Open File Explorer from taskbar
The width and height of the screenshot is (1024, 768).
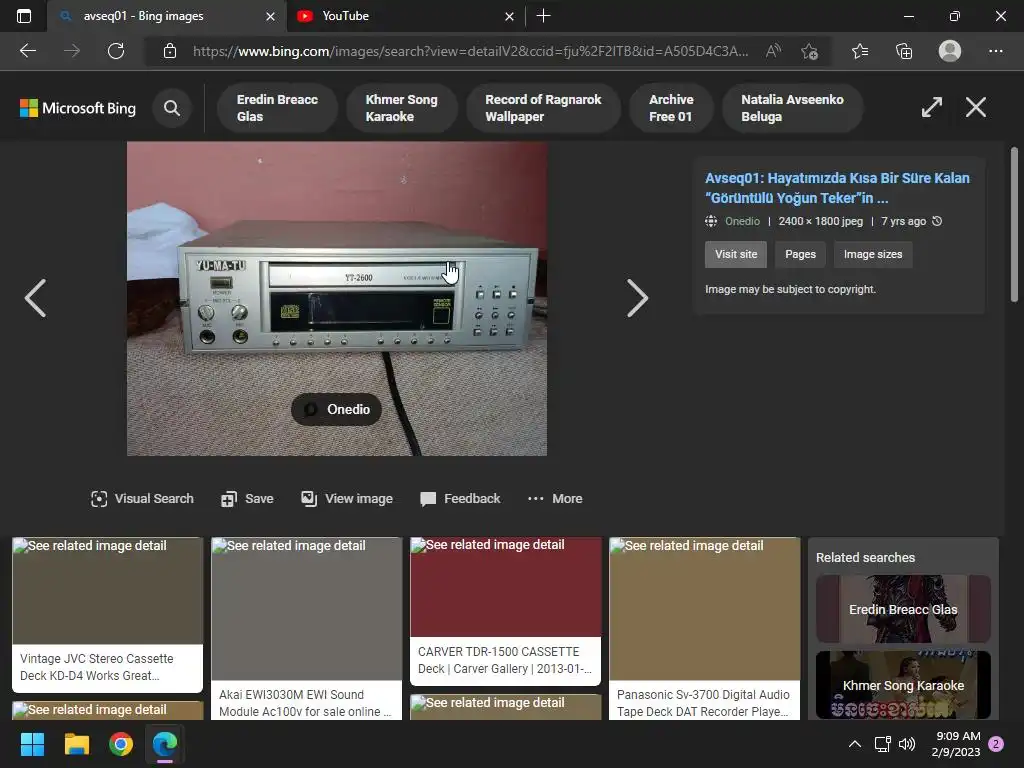(76, 744)
